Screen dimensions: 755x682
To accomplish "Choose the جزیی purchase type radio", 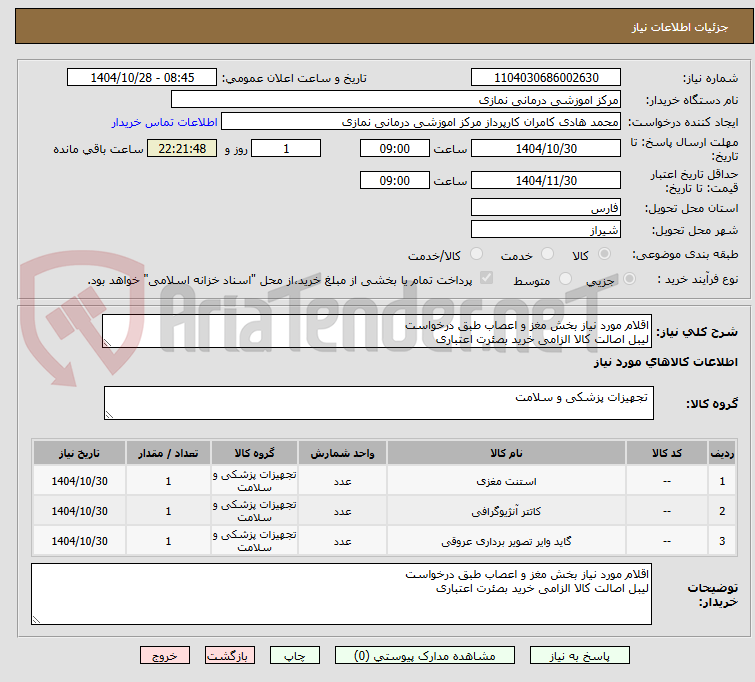I will click(629, 279).
